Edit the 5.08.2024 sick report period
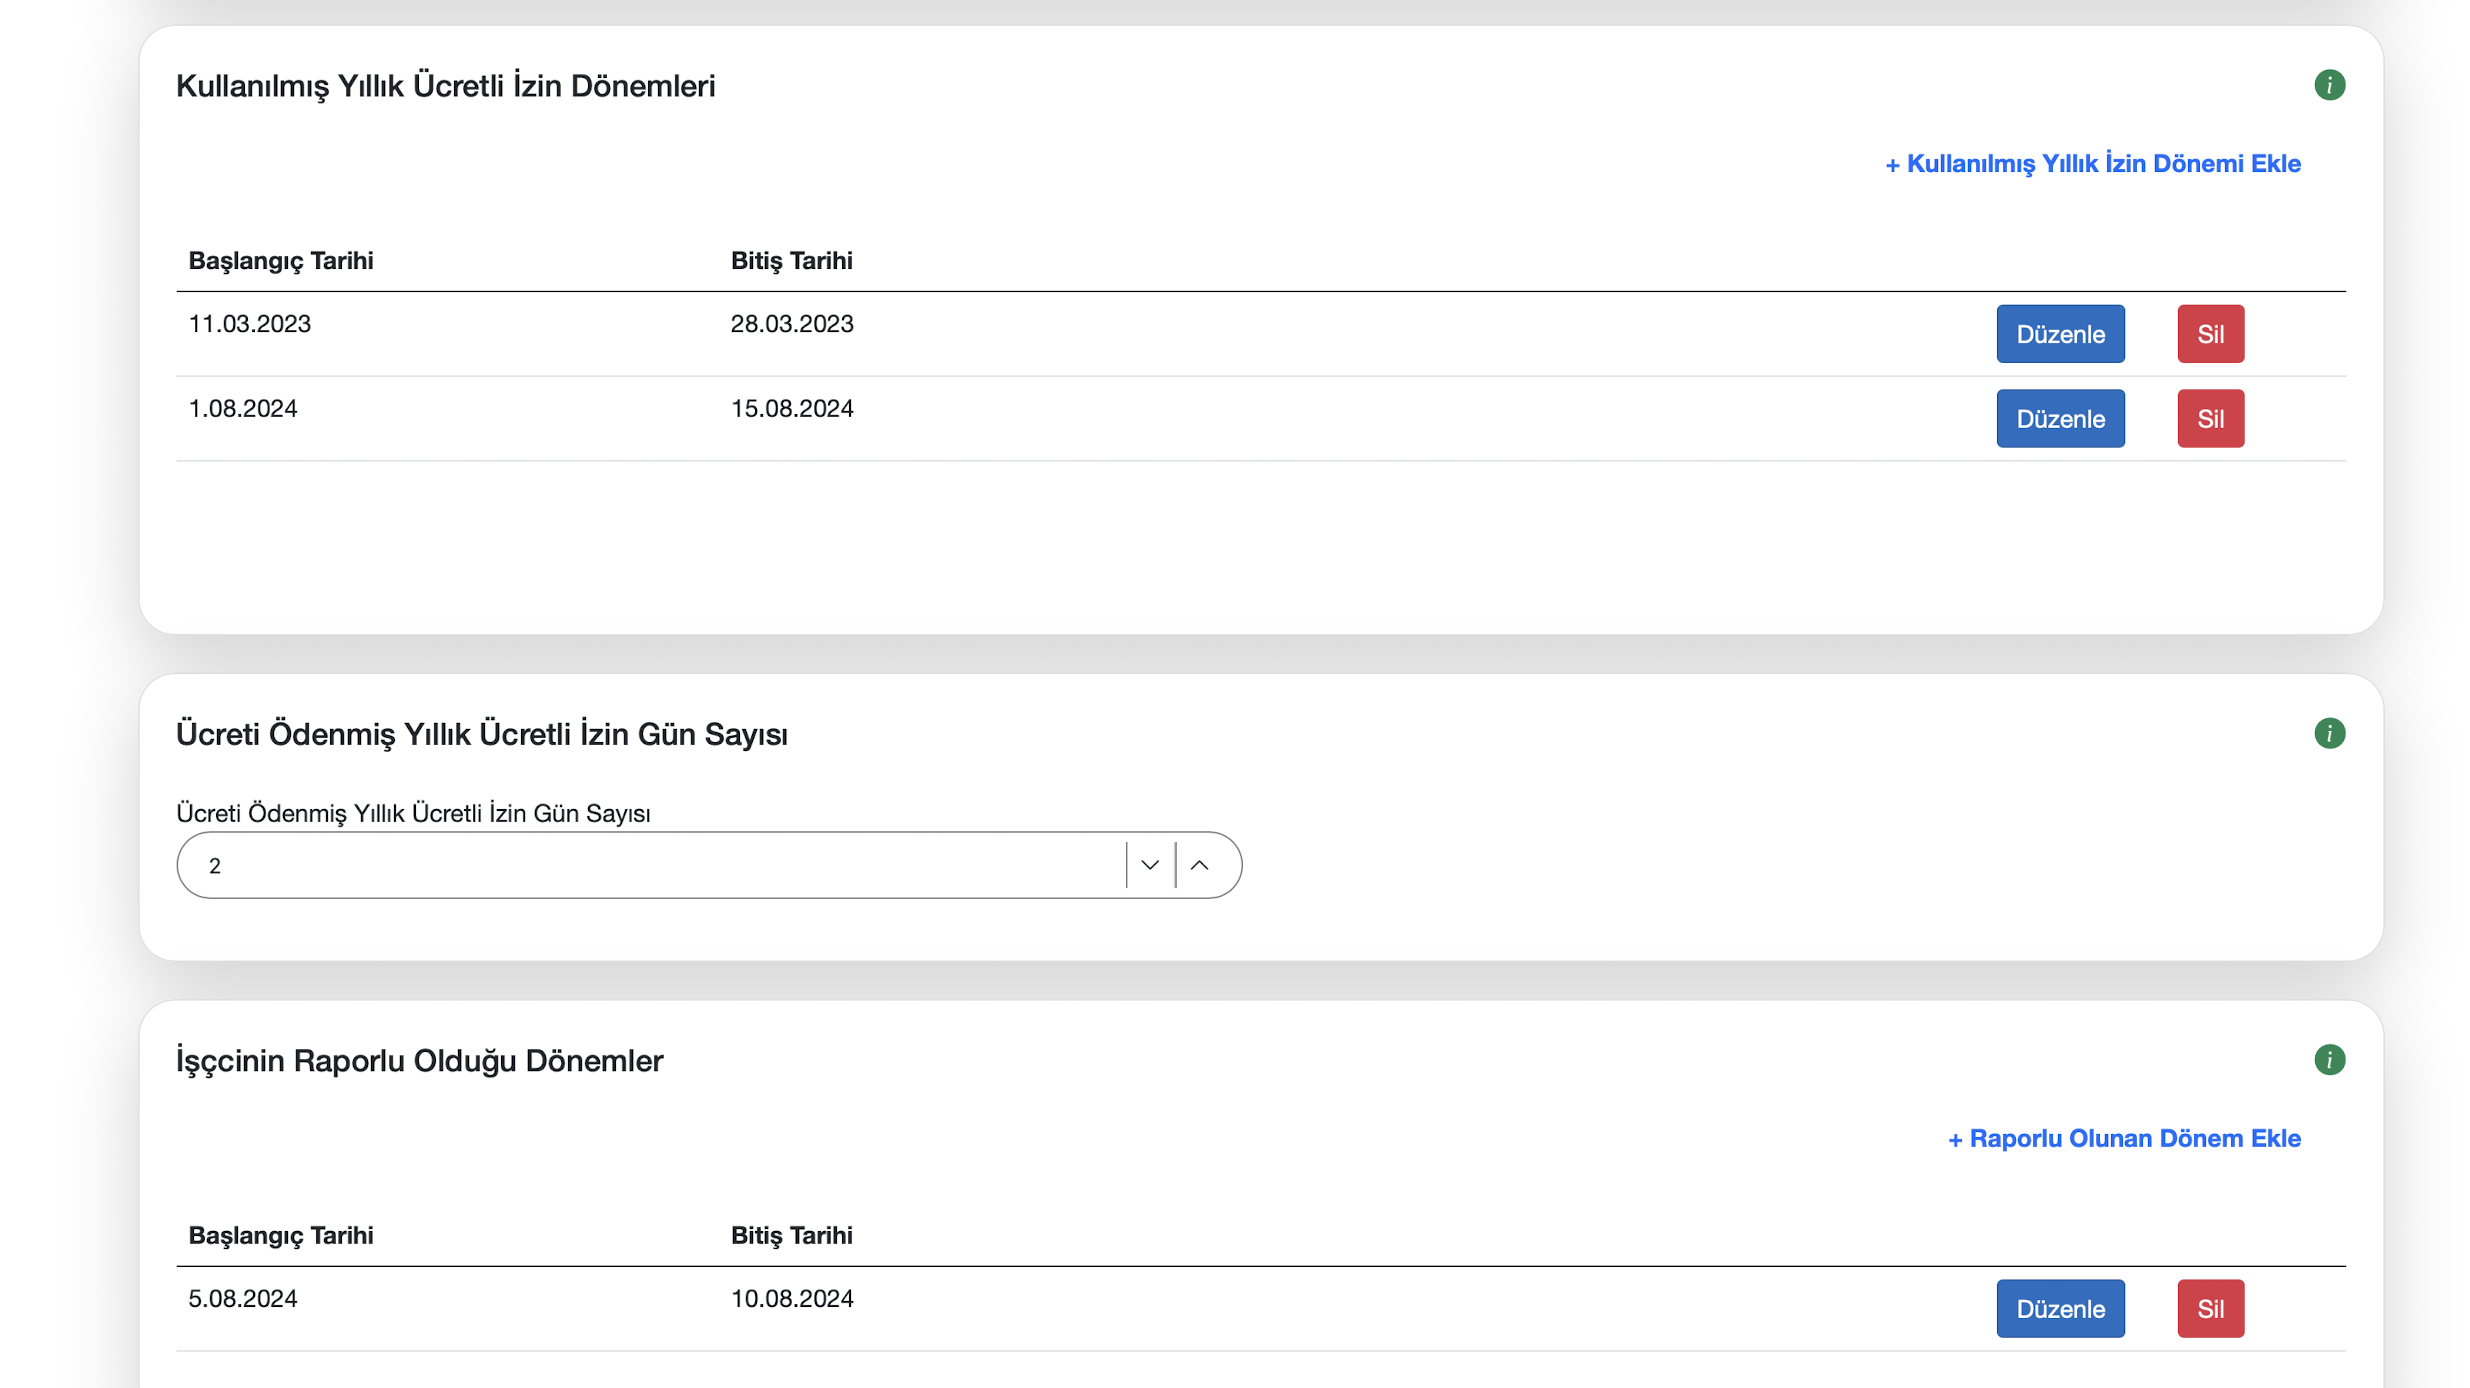 pyautogui.click(x=2060, y=1308)
